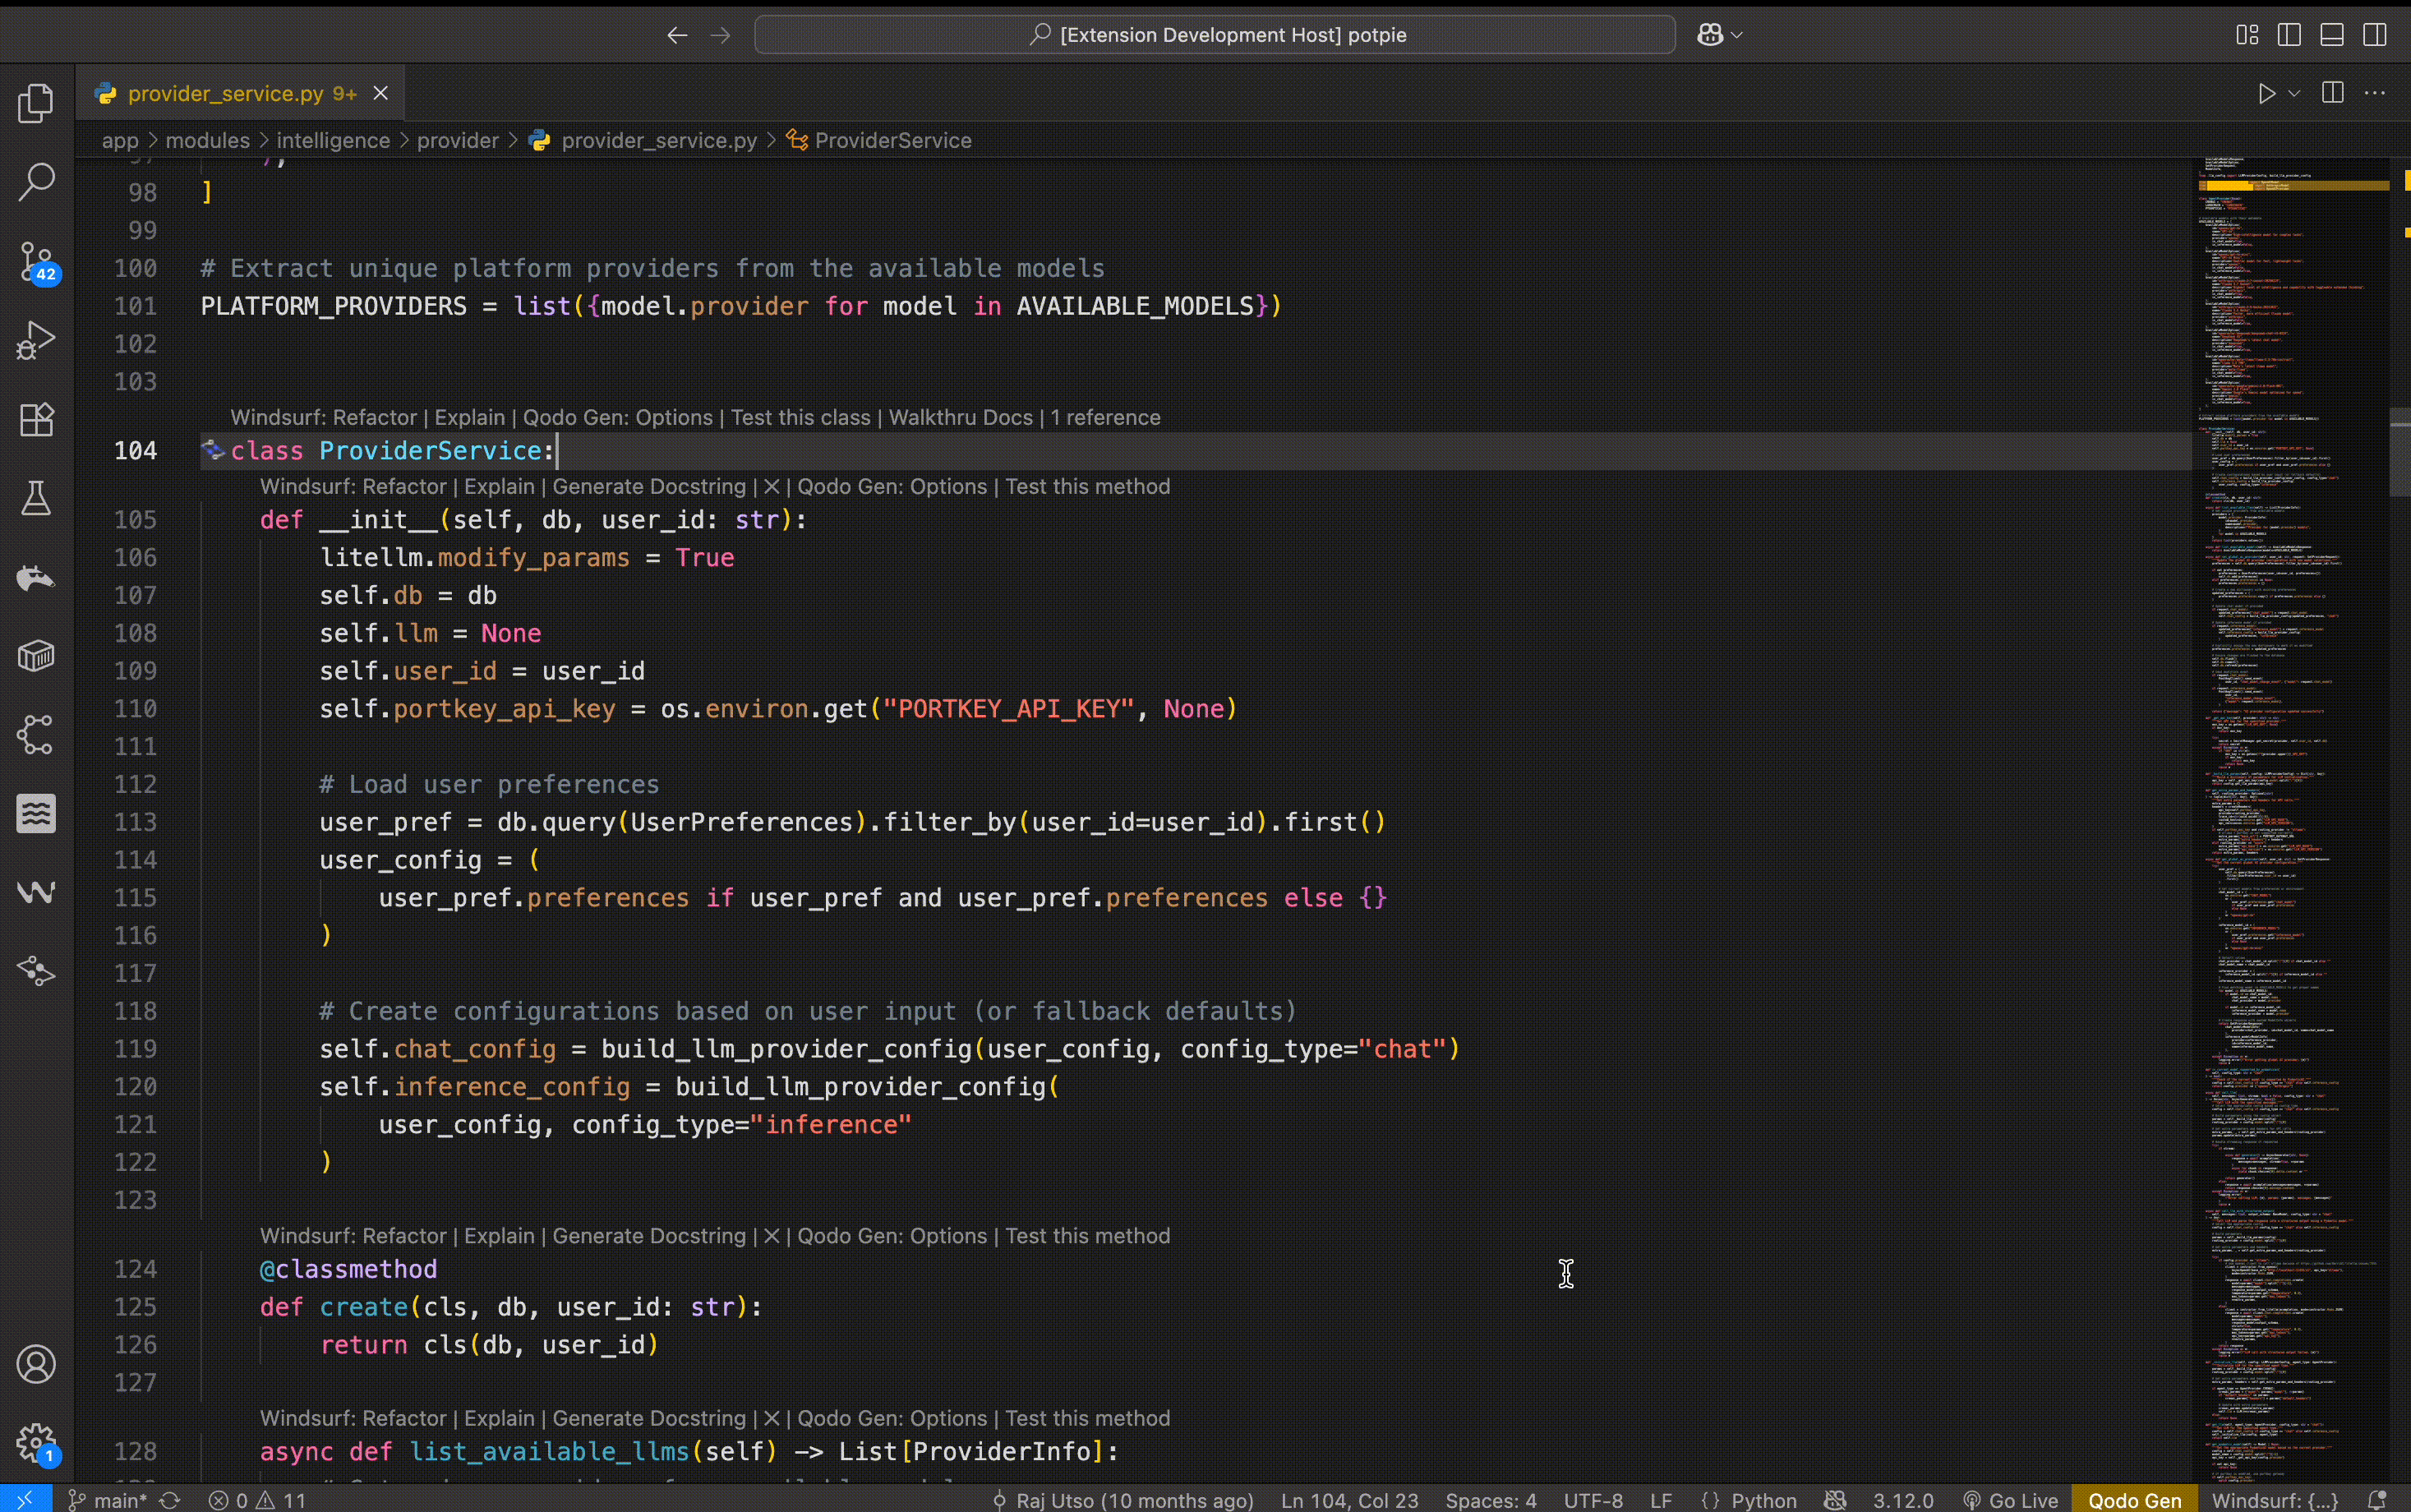This screenshot has width=2411, height=1512.
Task: Open Run options dropdown chevron
Action: (x=2294, y=93)
